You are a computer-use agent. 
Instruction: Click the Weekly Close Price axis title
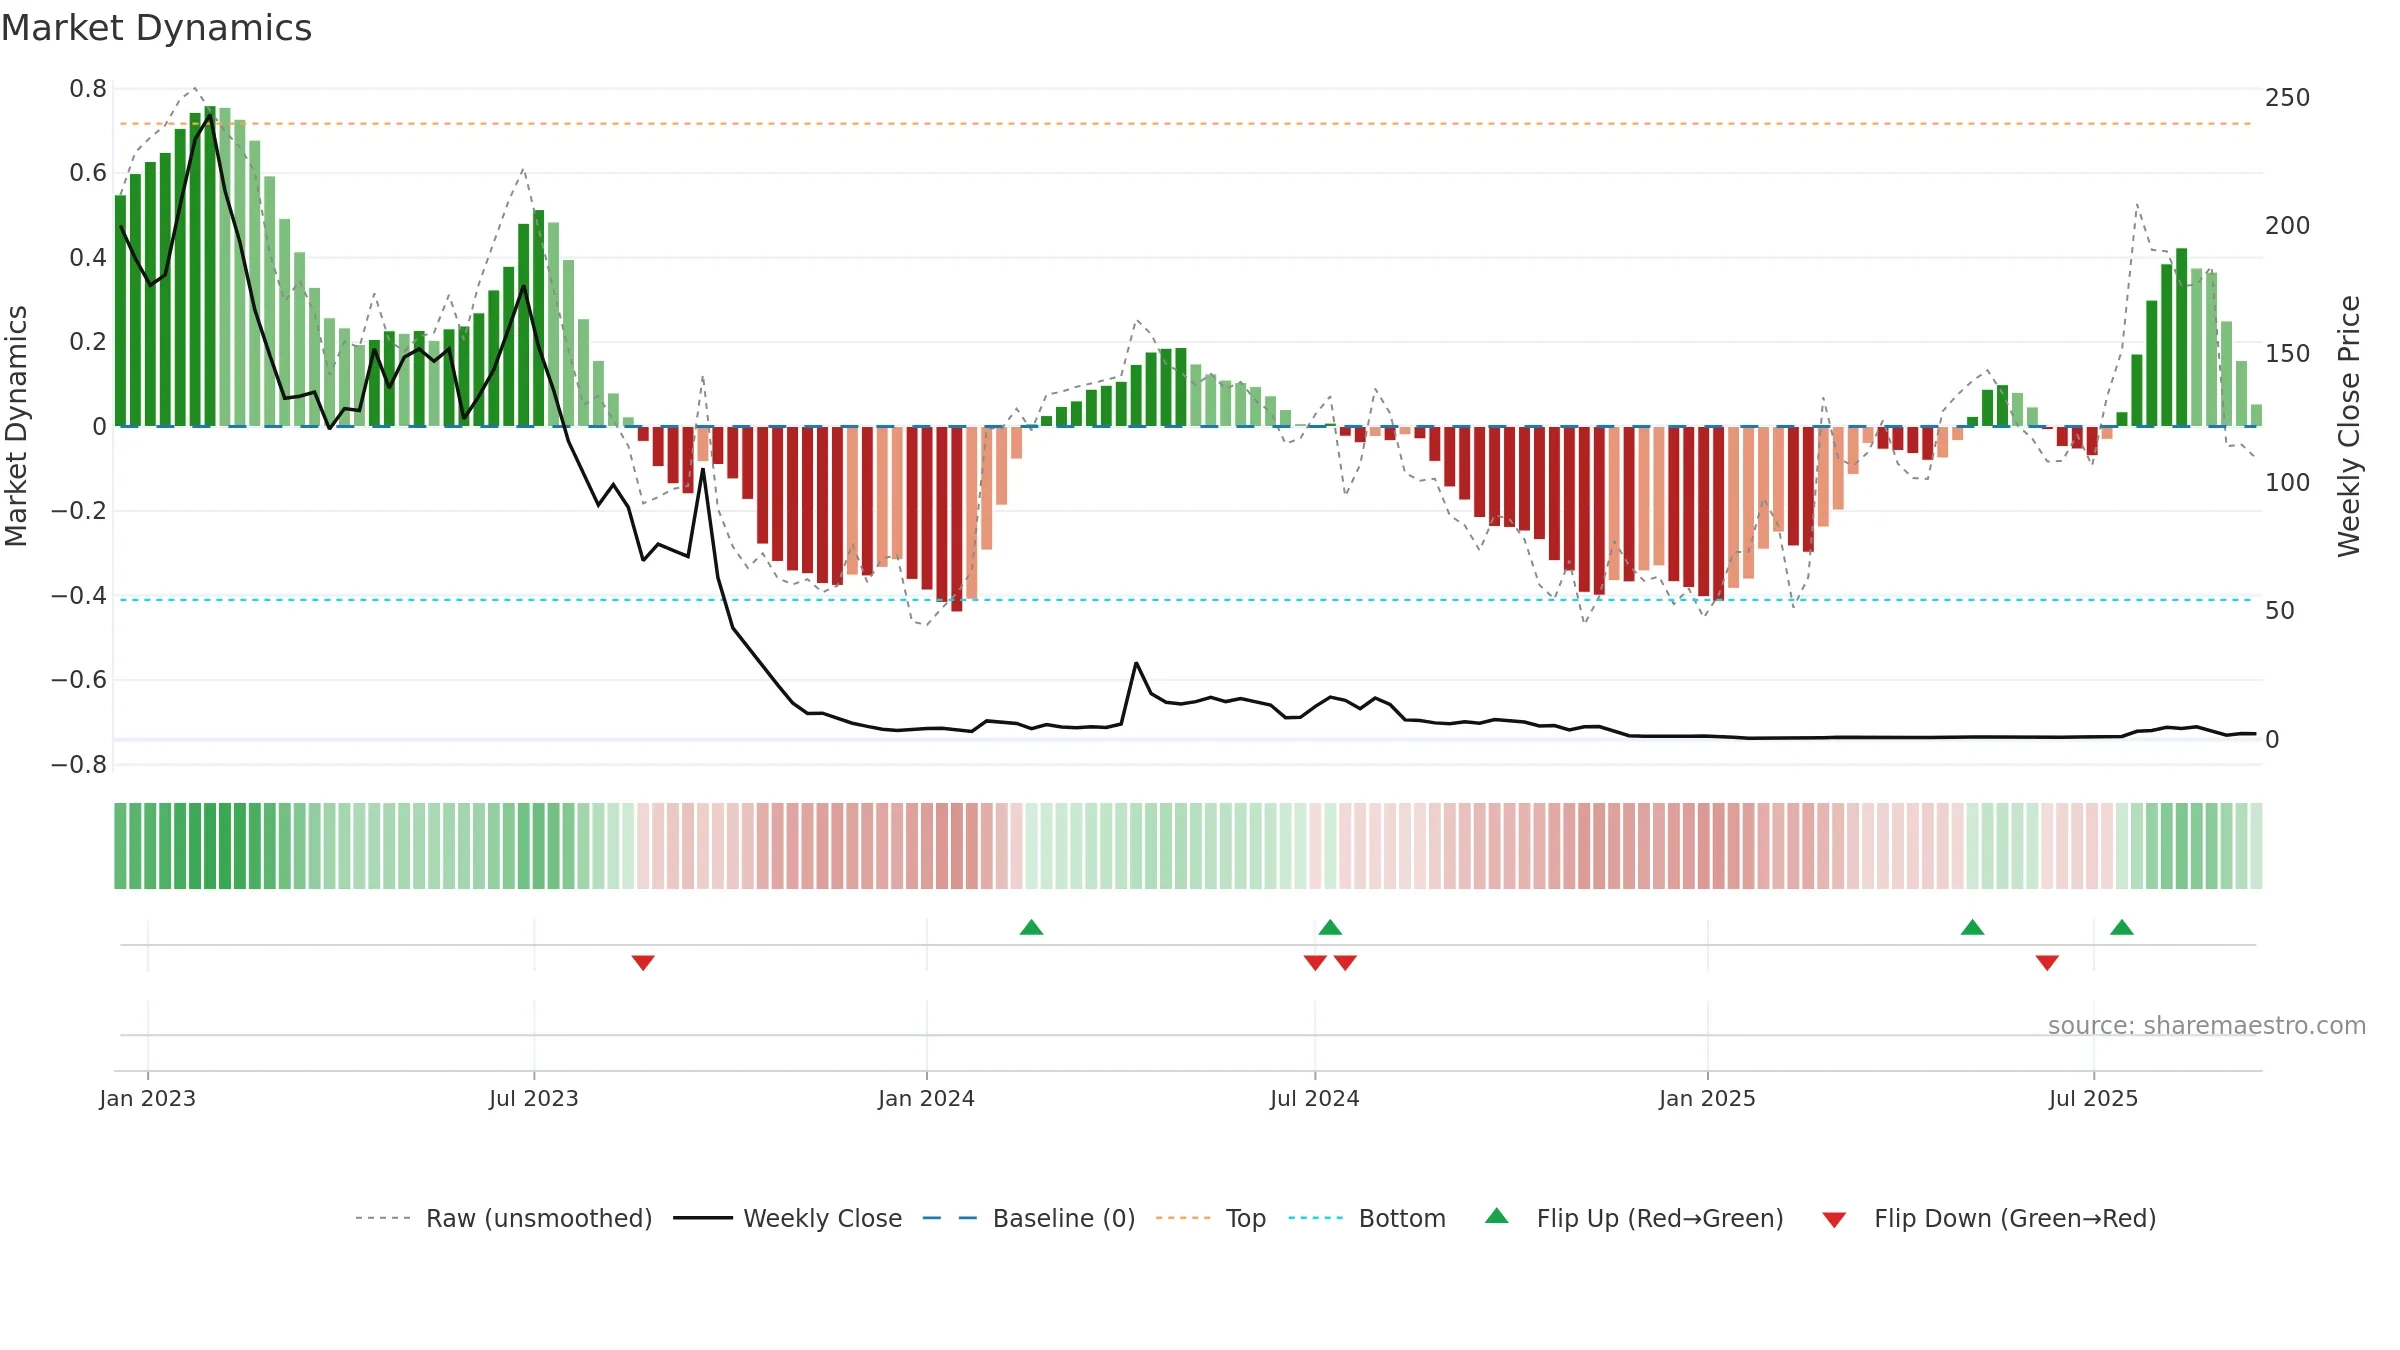2348,426
